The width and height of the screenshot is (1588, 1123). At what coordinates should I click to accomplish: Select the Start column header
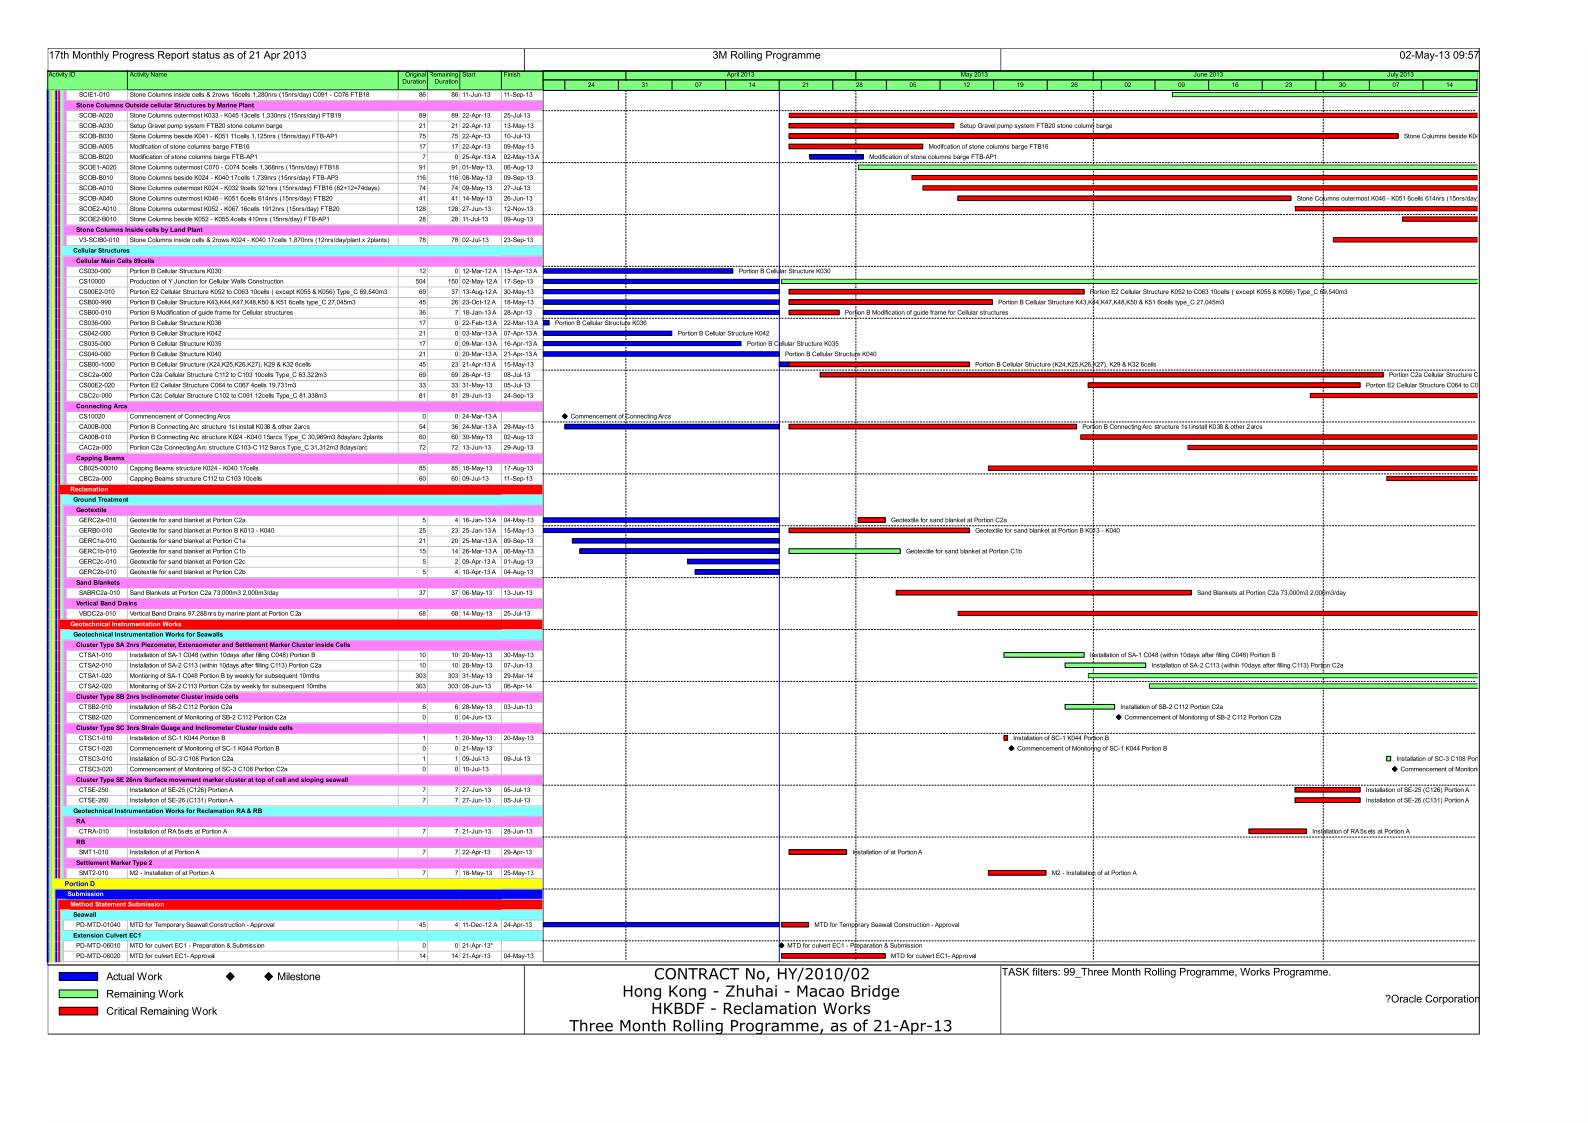[x=480, y=80]
